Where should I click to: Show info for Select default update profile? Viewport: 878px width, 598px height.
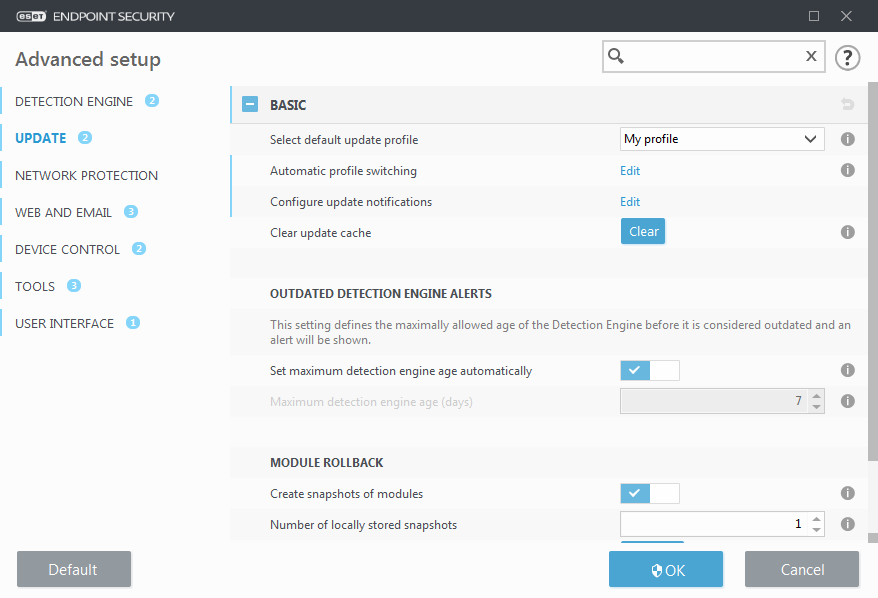tap(848, 139)
